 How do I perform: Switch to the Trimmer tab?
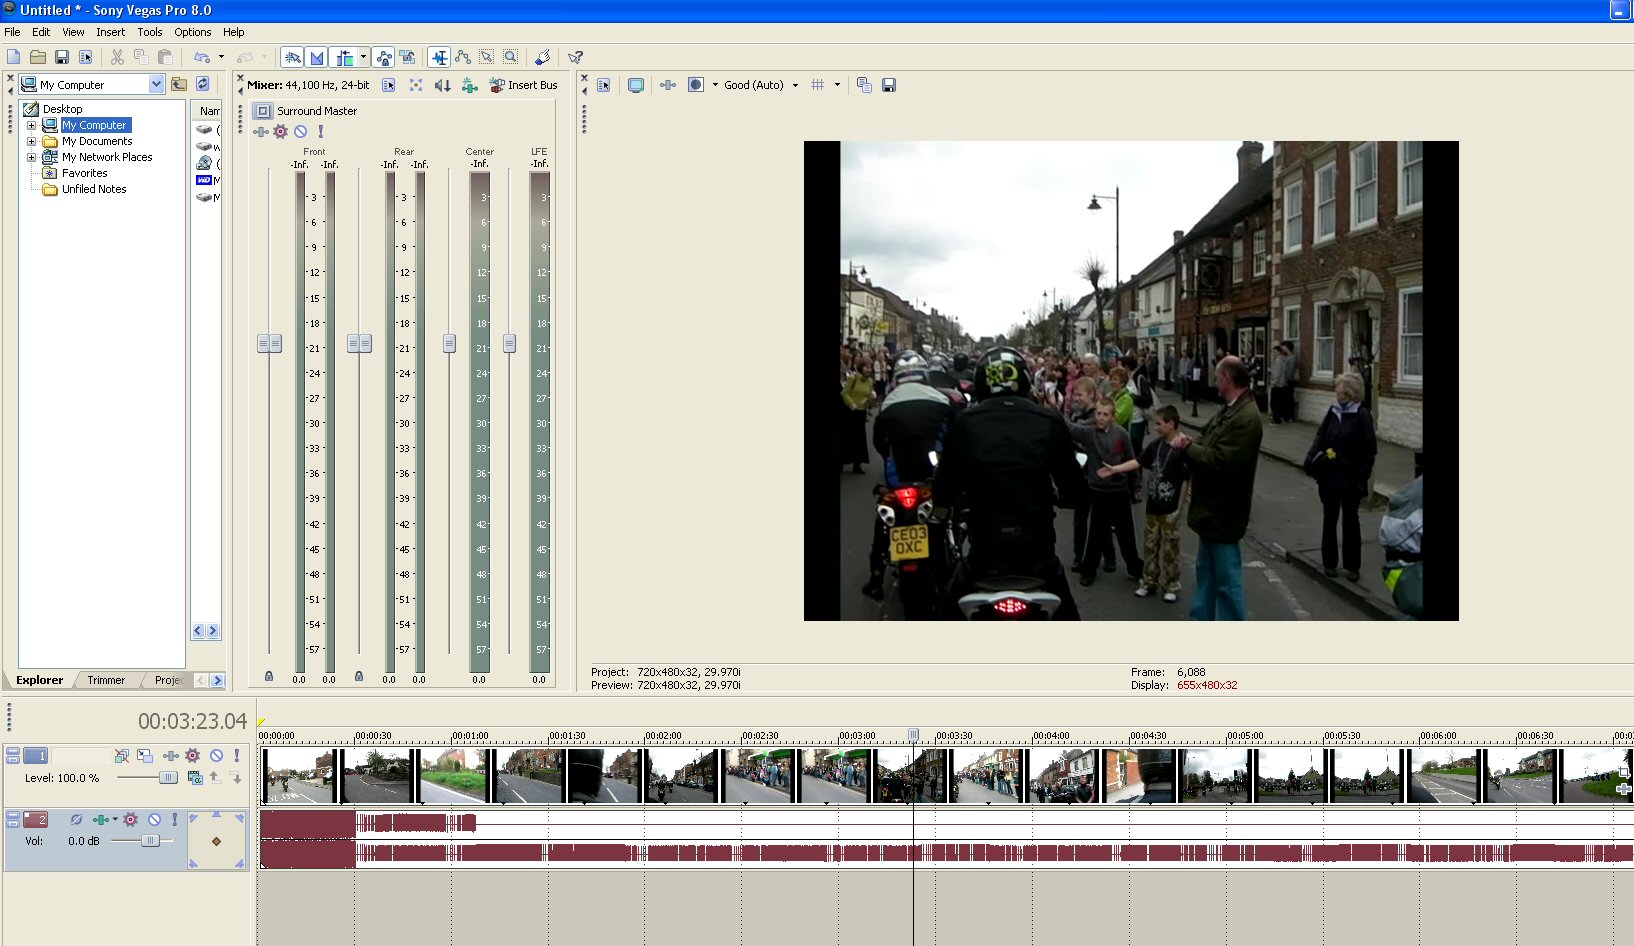click(x=106, y=680)
